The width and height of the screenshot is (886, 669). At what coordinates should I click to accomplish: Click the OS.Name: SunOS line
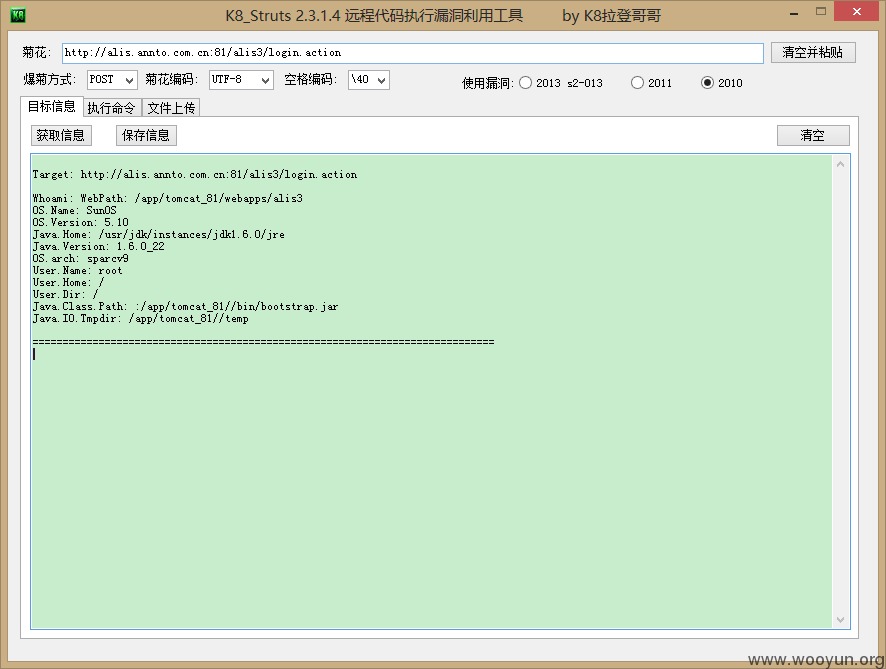point(75,210)
